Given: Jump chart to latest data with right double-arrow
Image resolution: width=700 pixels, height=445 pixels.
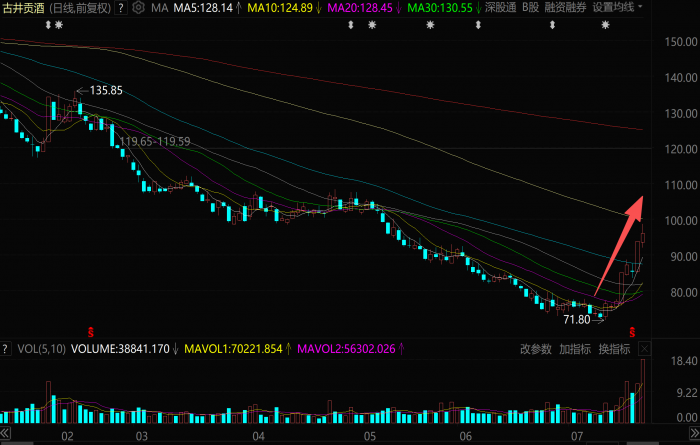Looking at the screenshot, I should 694,433.
